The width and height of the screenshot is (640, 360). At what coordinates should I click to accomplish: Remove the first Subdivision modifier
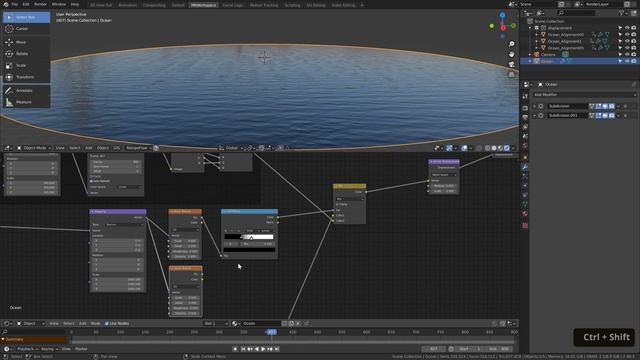pyautogui.click(x=625, y=106)
